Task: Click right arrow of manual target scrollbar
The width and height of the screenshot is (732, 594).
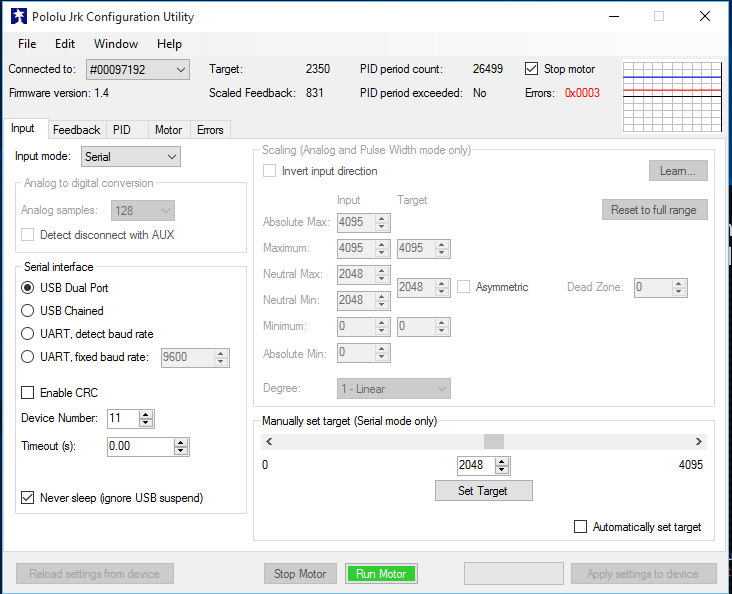Action: pos(698,441)
